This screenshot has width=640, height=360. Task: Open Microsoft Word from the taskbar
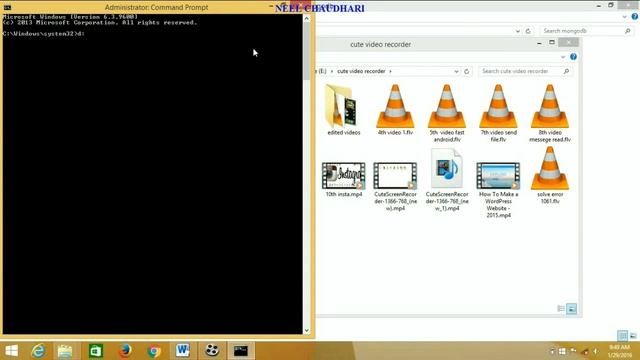[182, 351]
